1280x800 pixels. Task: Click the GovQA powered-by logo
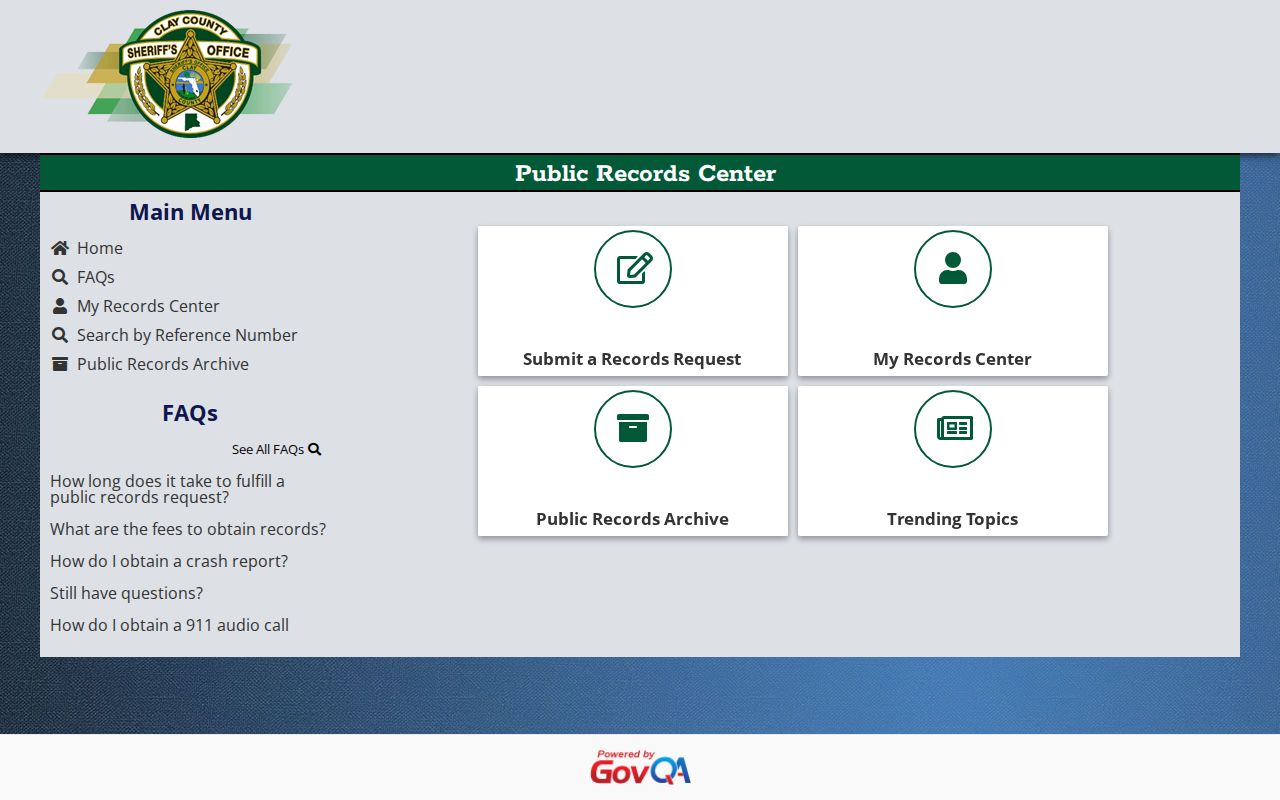(640, 767)
